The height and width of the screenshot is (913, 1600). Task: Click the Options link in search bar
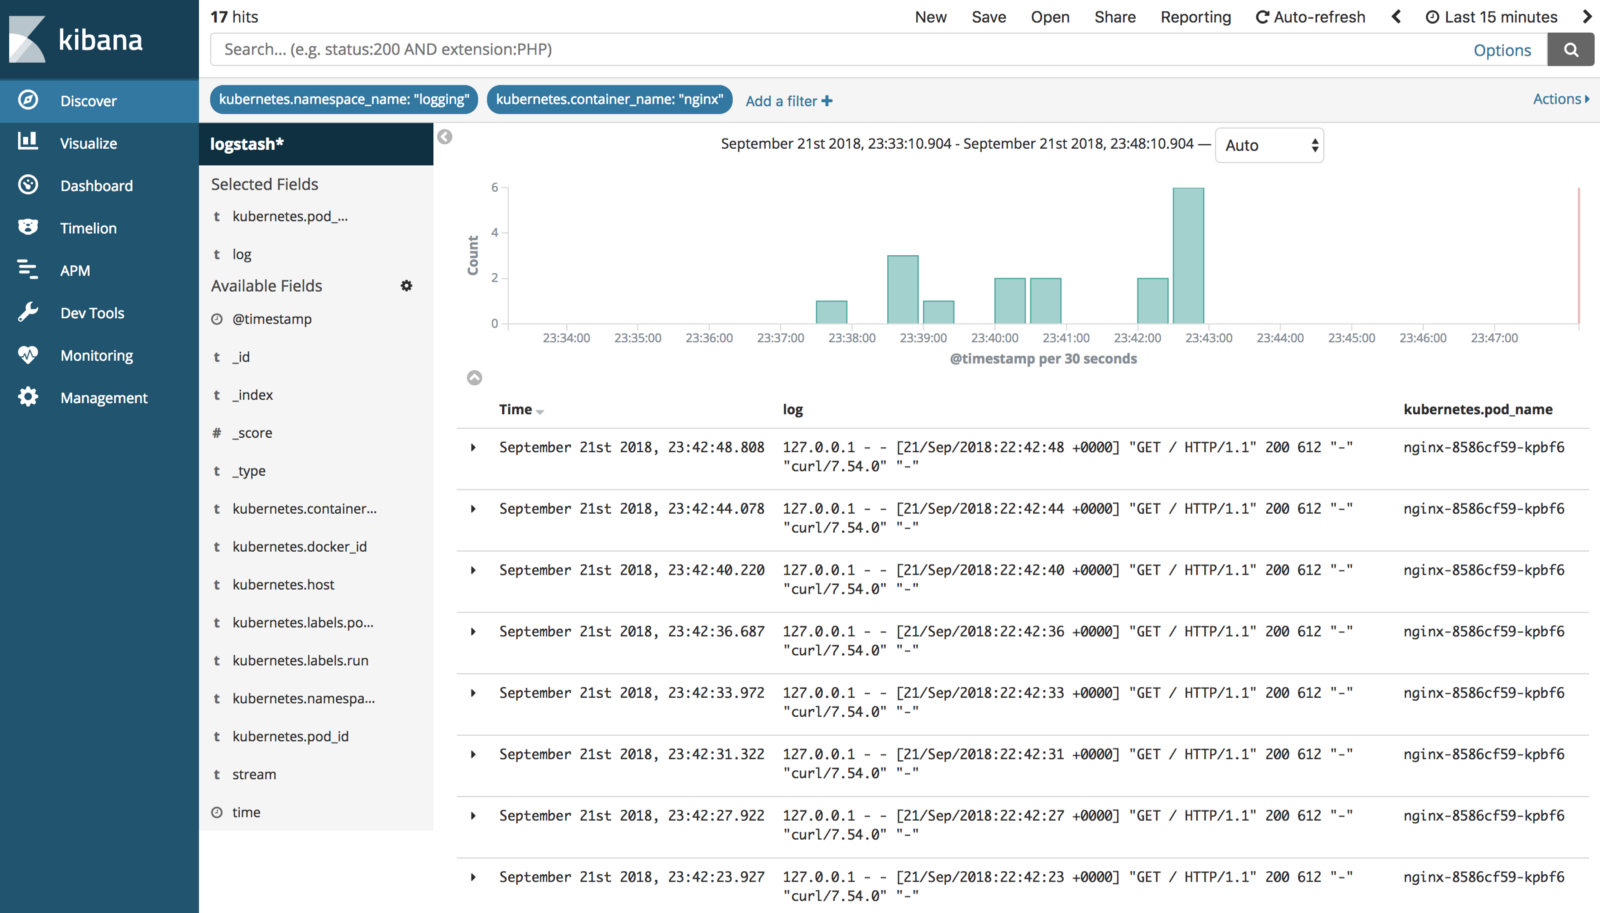tap(1502, 50)
